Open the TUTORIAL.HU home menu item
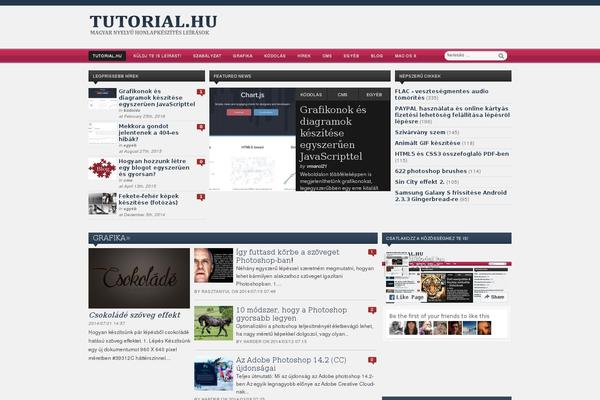 107,56
